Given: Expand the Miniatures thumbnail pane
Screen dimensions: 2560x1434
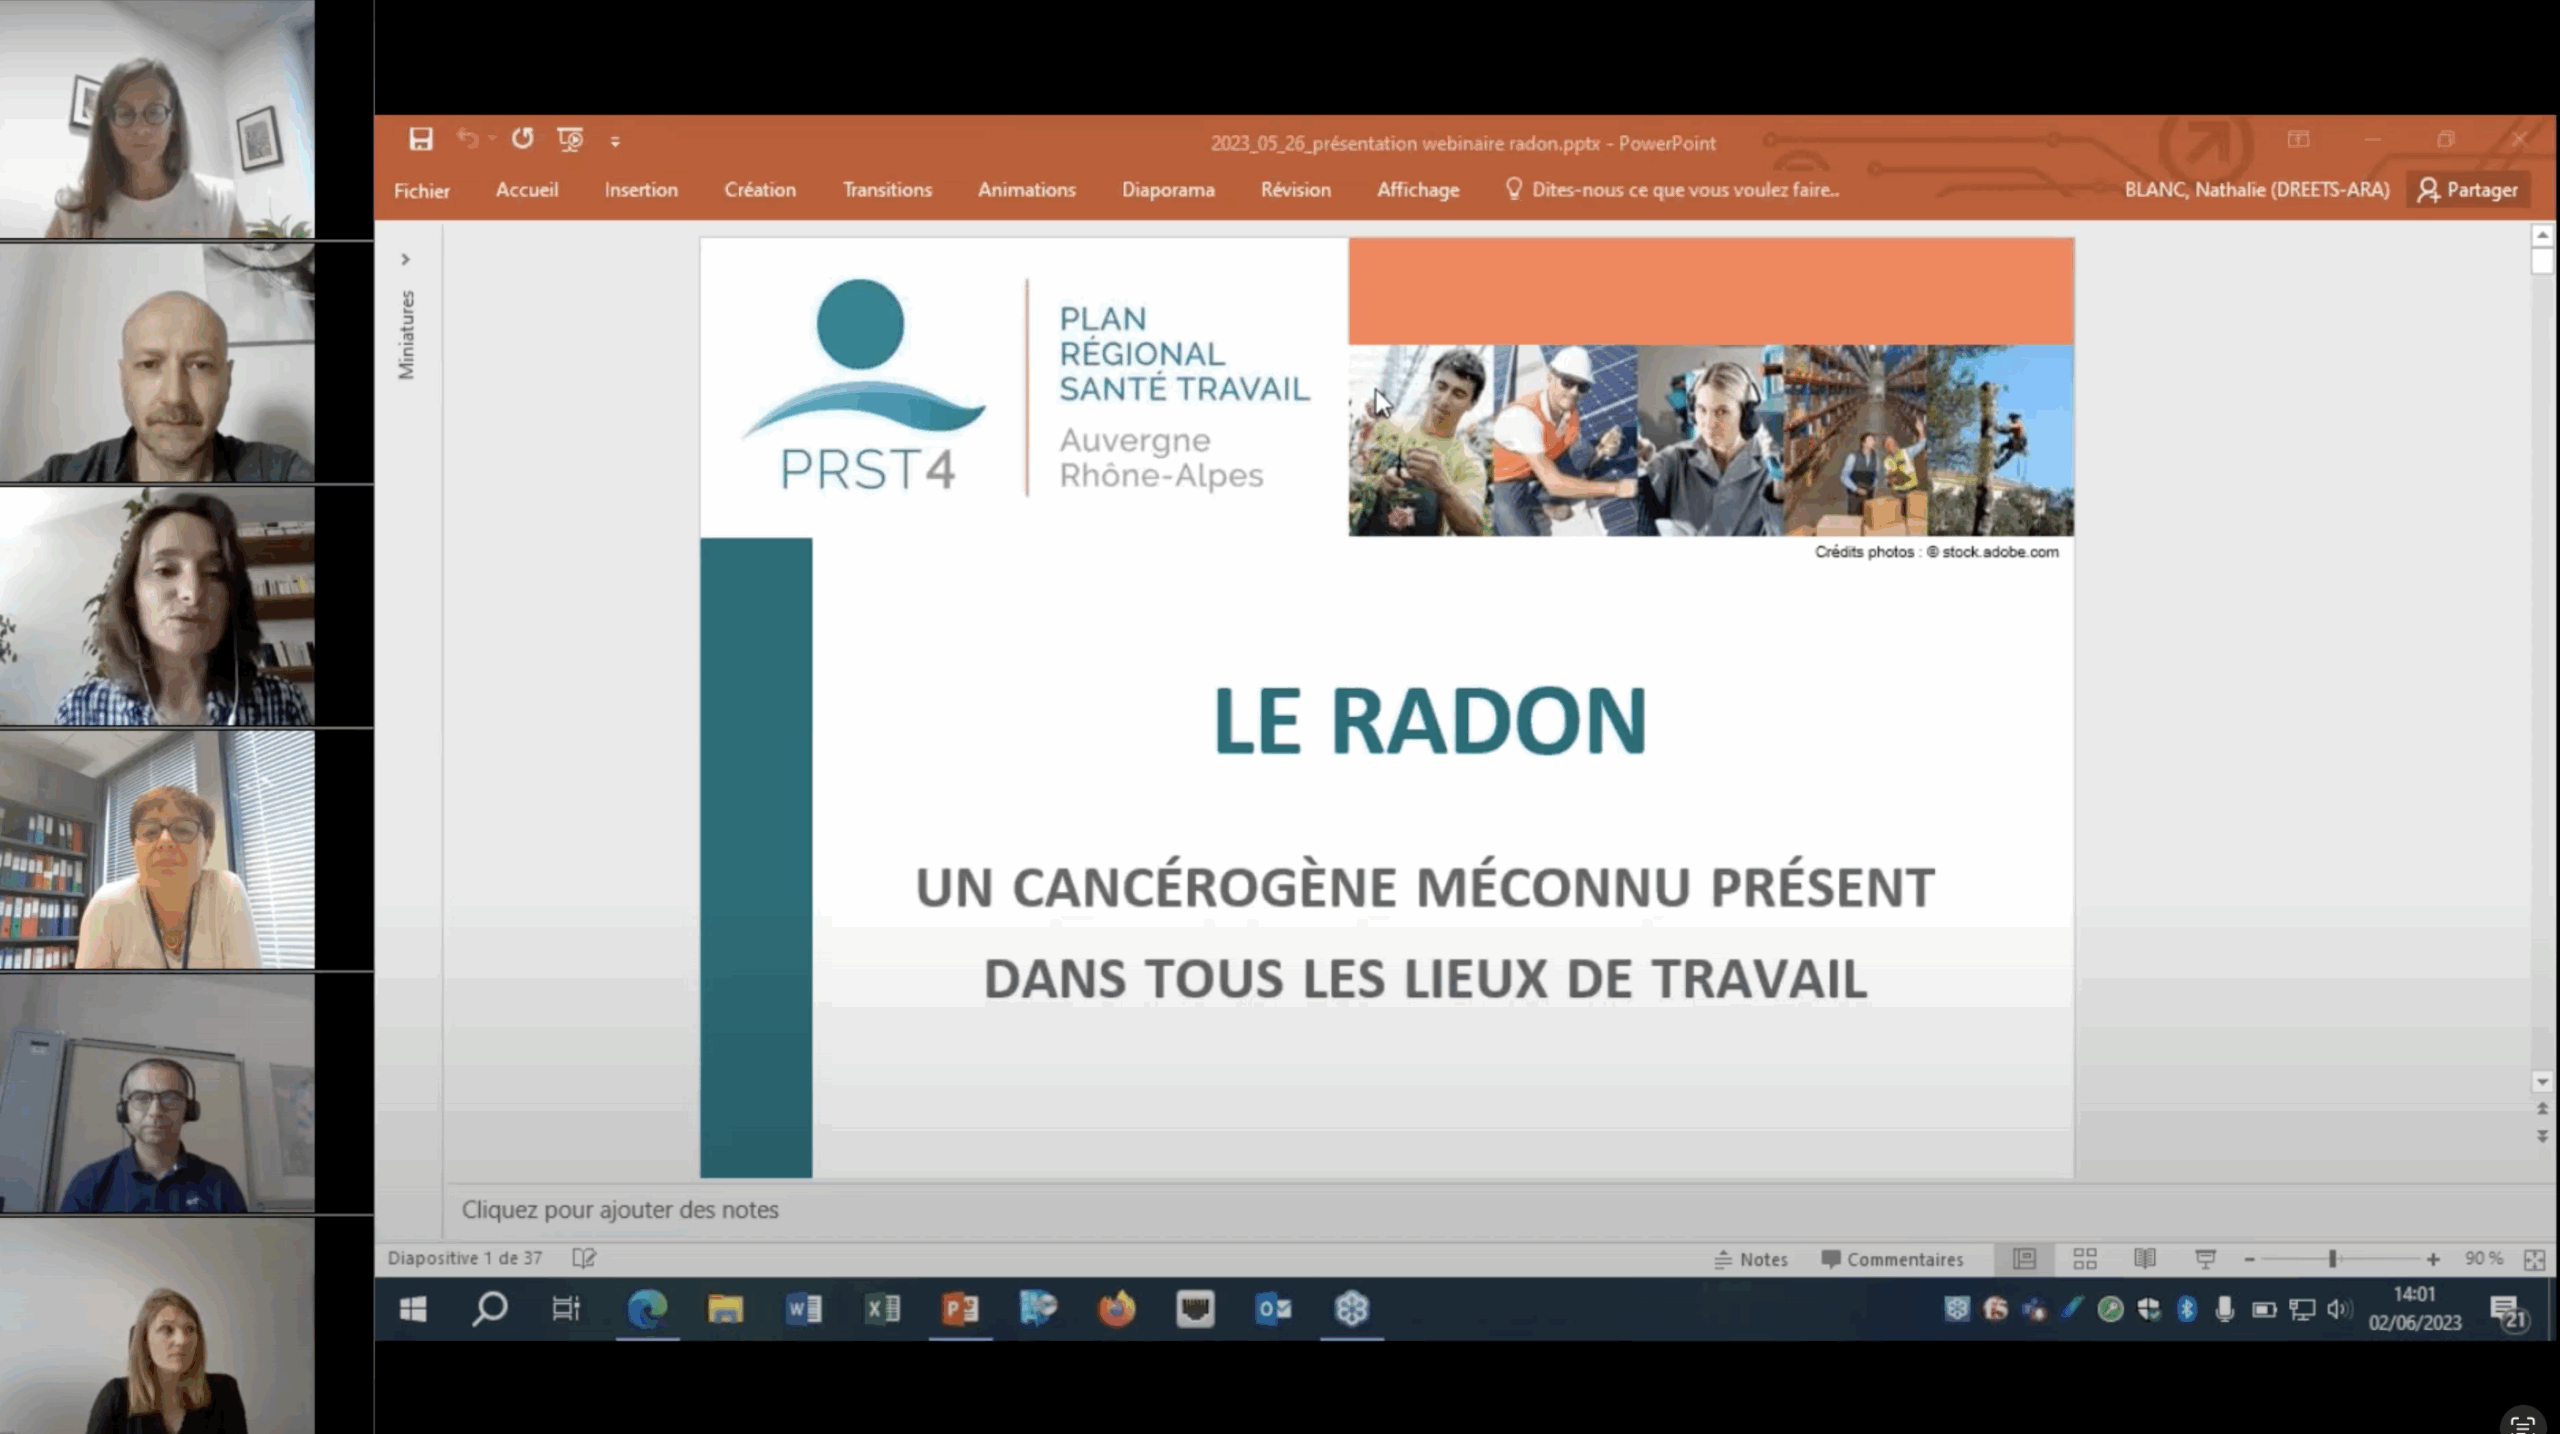Looking at the screenshot, I should click(405, 259).
